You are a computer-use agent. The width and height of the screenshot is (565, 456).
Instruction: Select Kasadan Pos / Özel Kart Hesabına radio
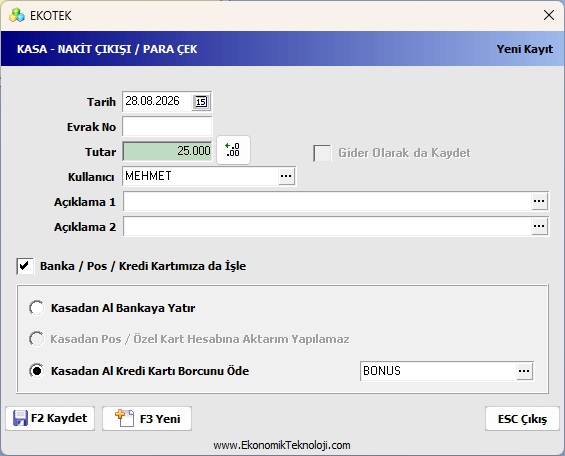[x=37, y=339]
